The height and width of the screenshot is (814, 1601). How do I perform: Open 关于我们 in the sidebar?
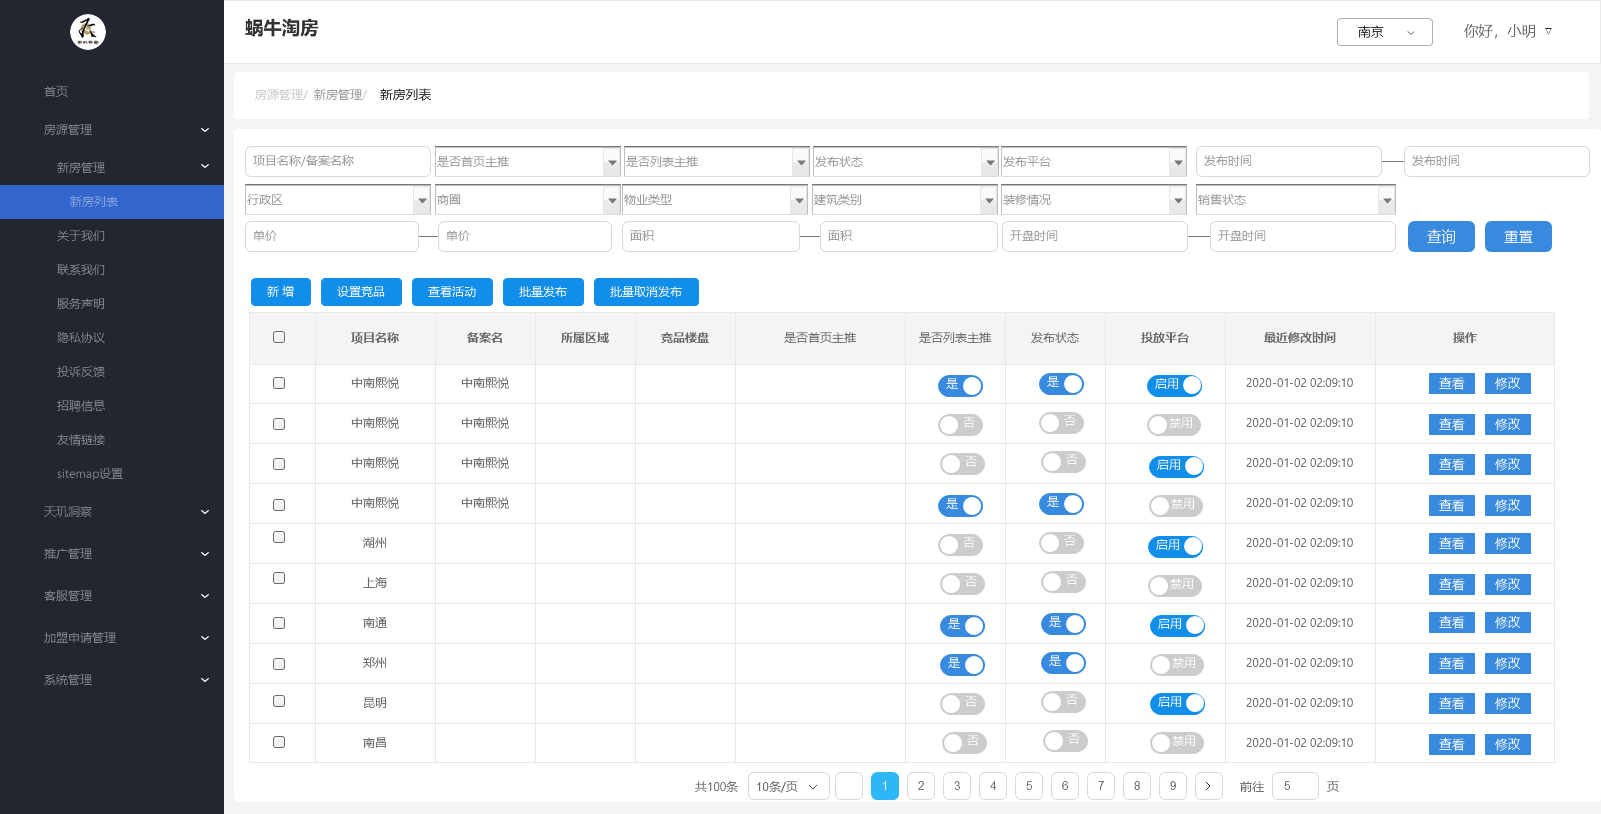tap(81, 236)
